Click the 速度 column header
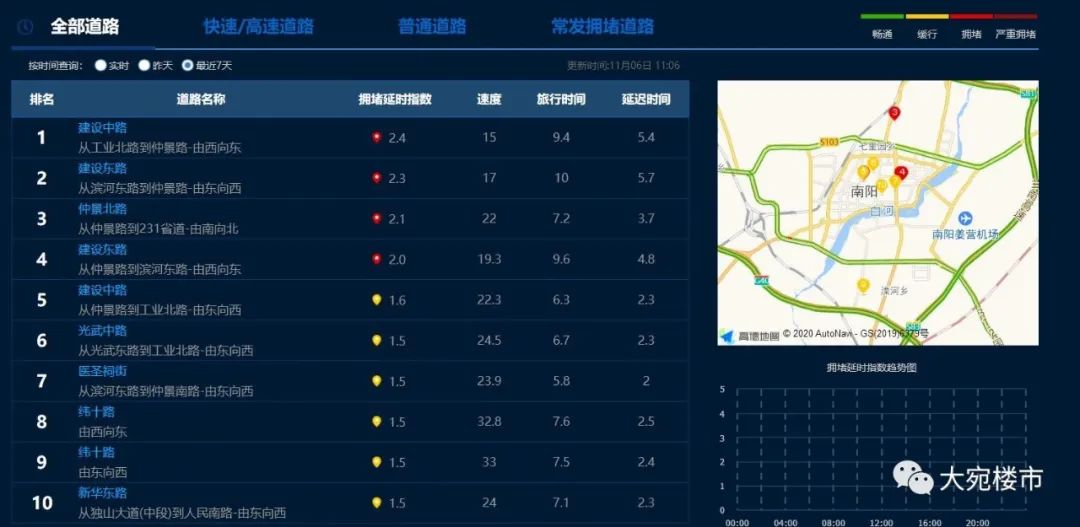Viewport: 1080px width, 527px height. point(489,99)
